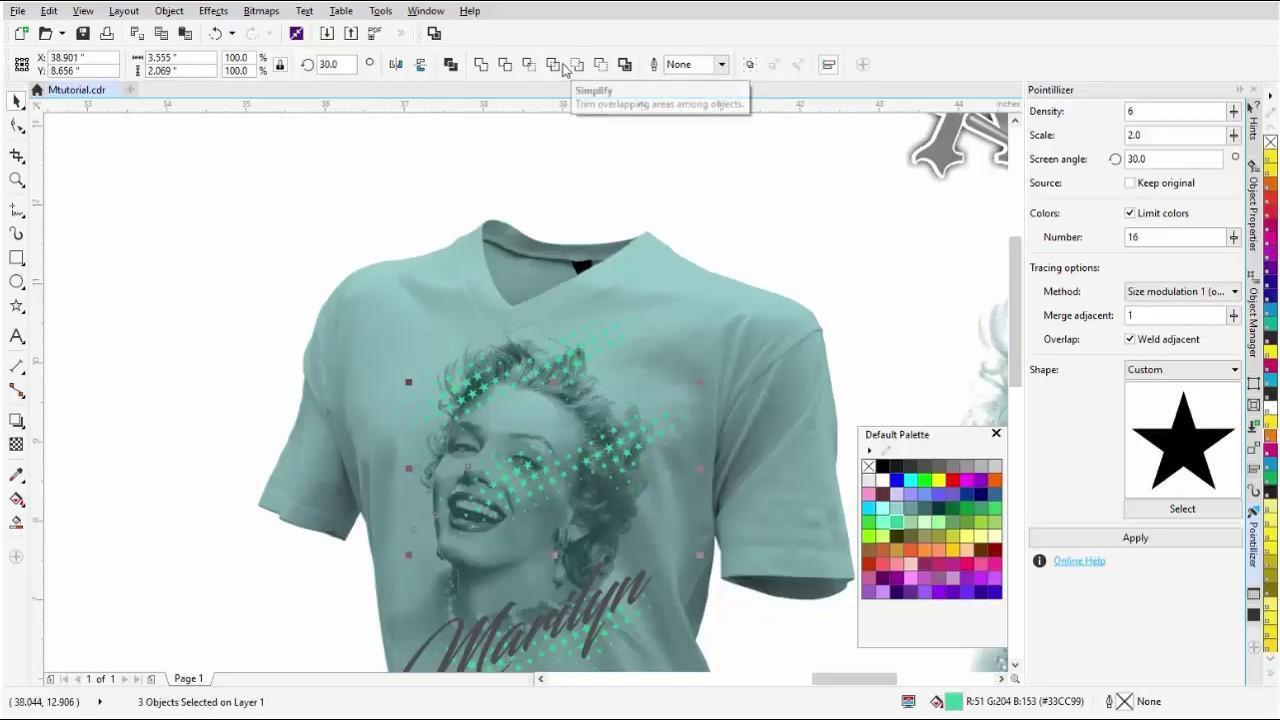The image size is (1280, 720).
Task: Click the star shape preview
Action: [1183, 441]
